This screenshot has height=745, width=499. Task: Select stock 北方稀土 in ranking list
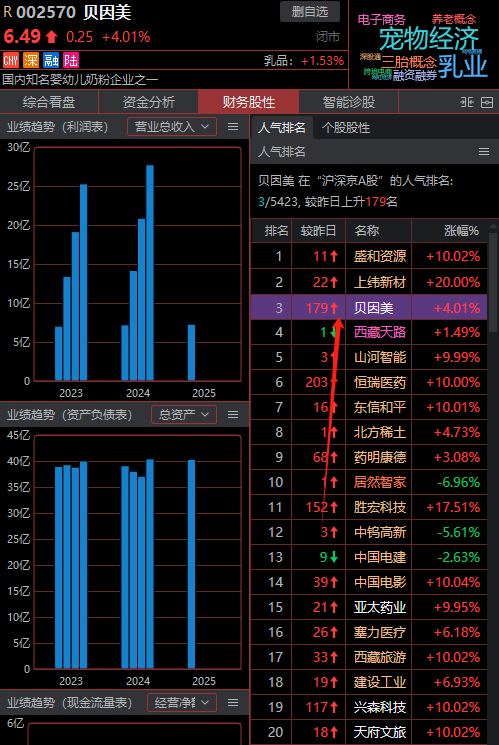pyautogui.click(x=380, y=432)
